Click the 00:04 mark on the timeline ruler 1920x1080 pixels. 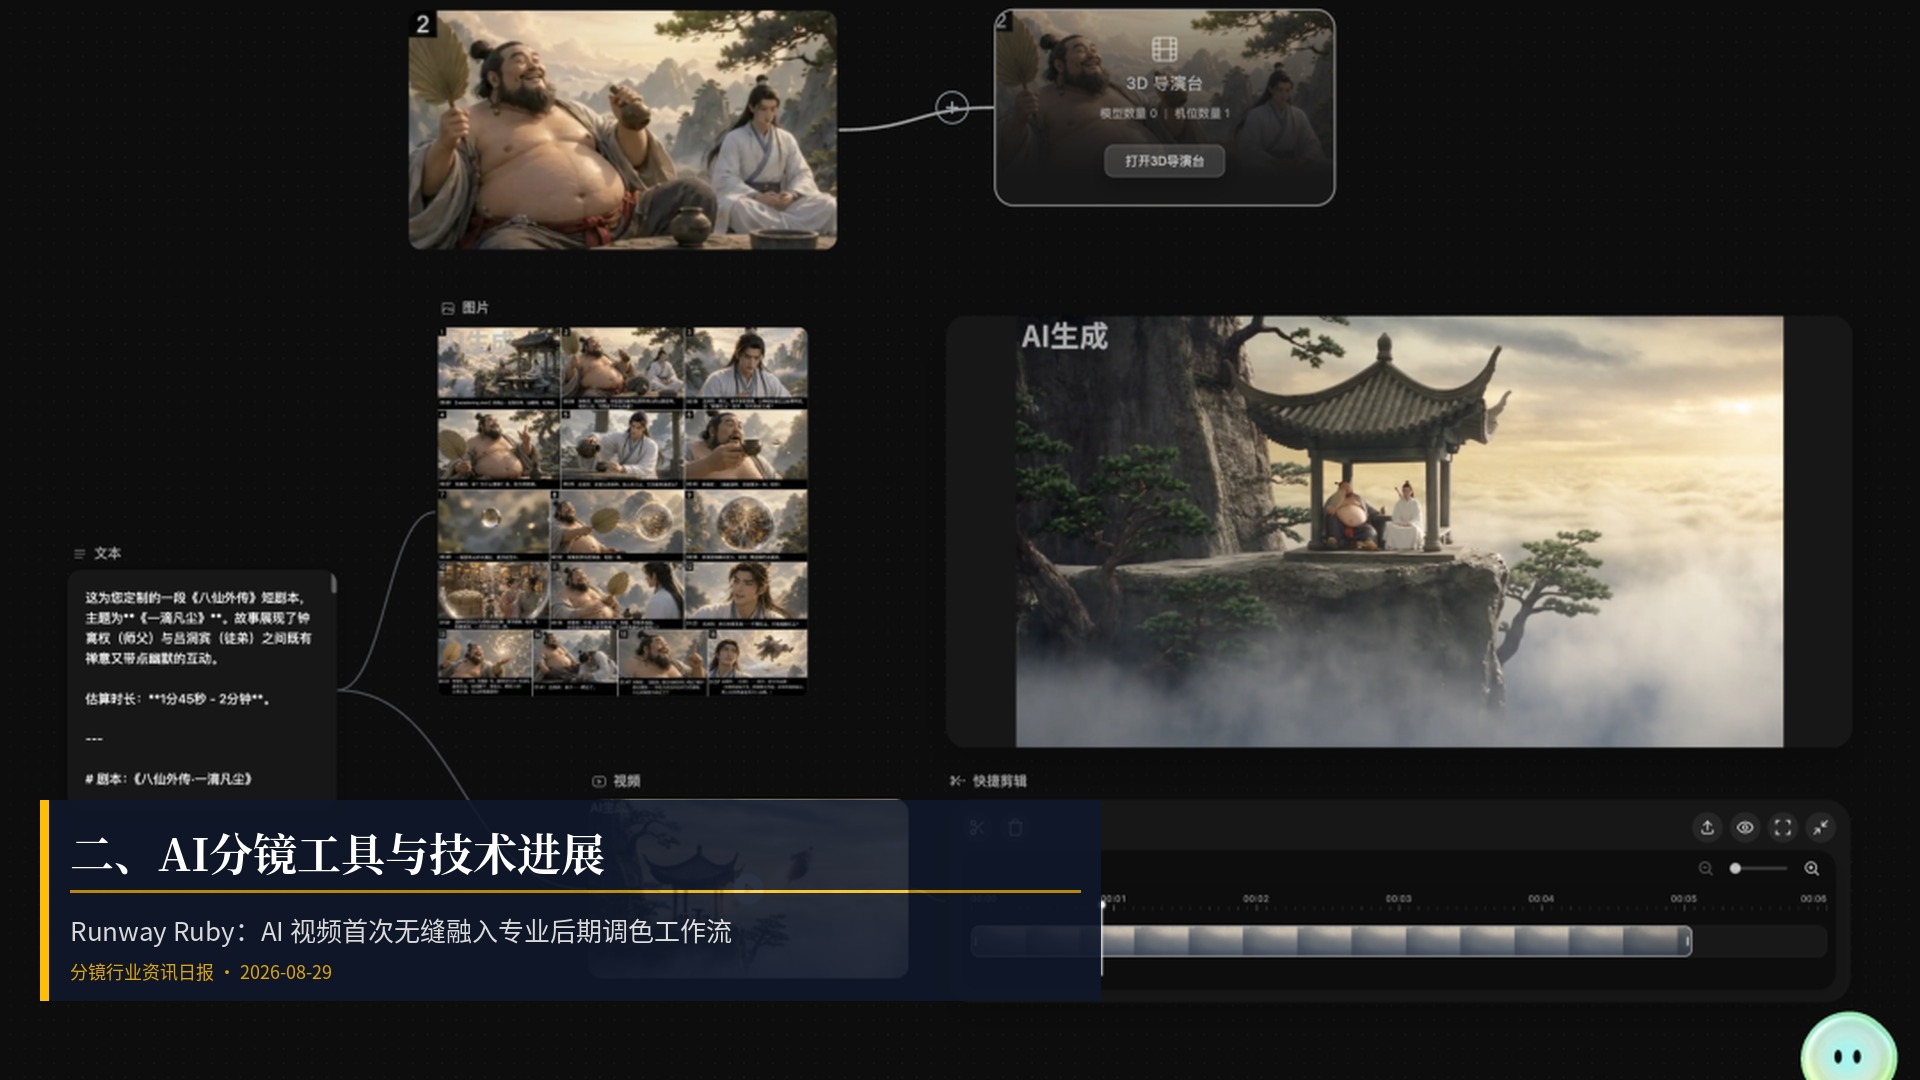(x=1541, y=899)
